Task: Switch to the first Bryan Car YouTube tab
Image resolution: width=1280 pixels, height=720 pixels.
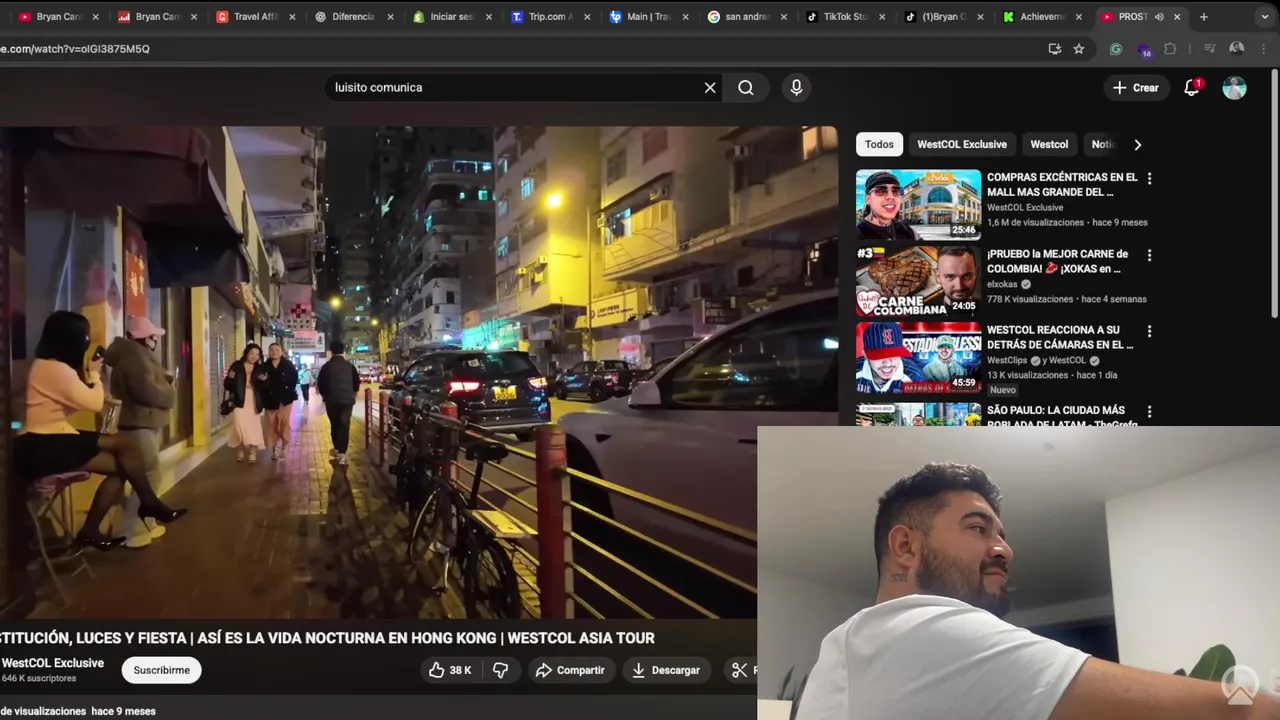Action: click(56, 17)
